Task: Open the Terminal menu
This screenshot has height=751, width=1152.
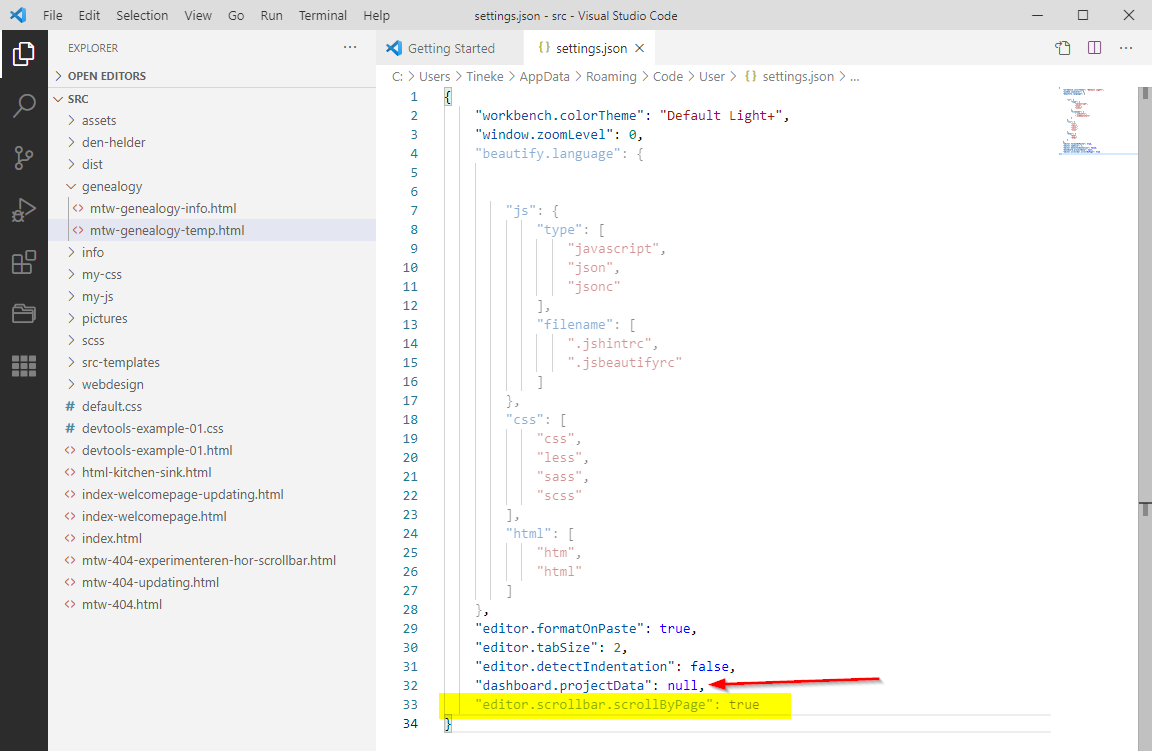Action: click(323, 15)
